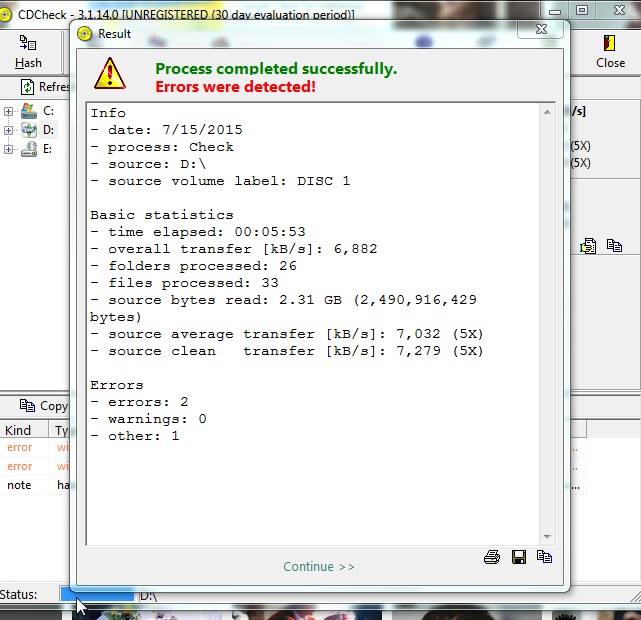Click the Kind column header
641x620 pixels.
pos(18,430)
